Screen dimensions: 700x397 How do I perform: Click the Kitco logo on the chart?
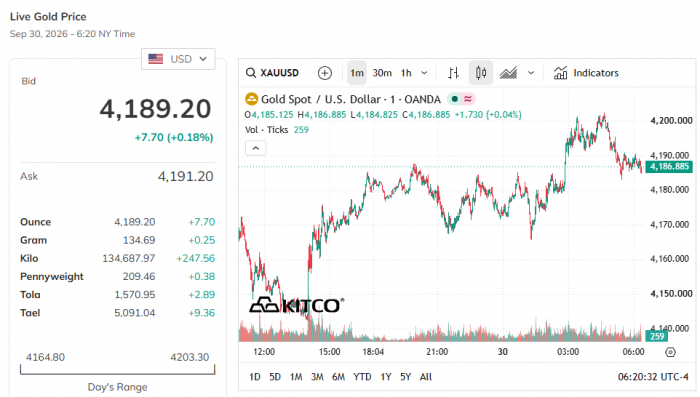[x=296, y=305]
